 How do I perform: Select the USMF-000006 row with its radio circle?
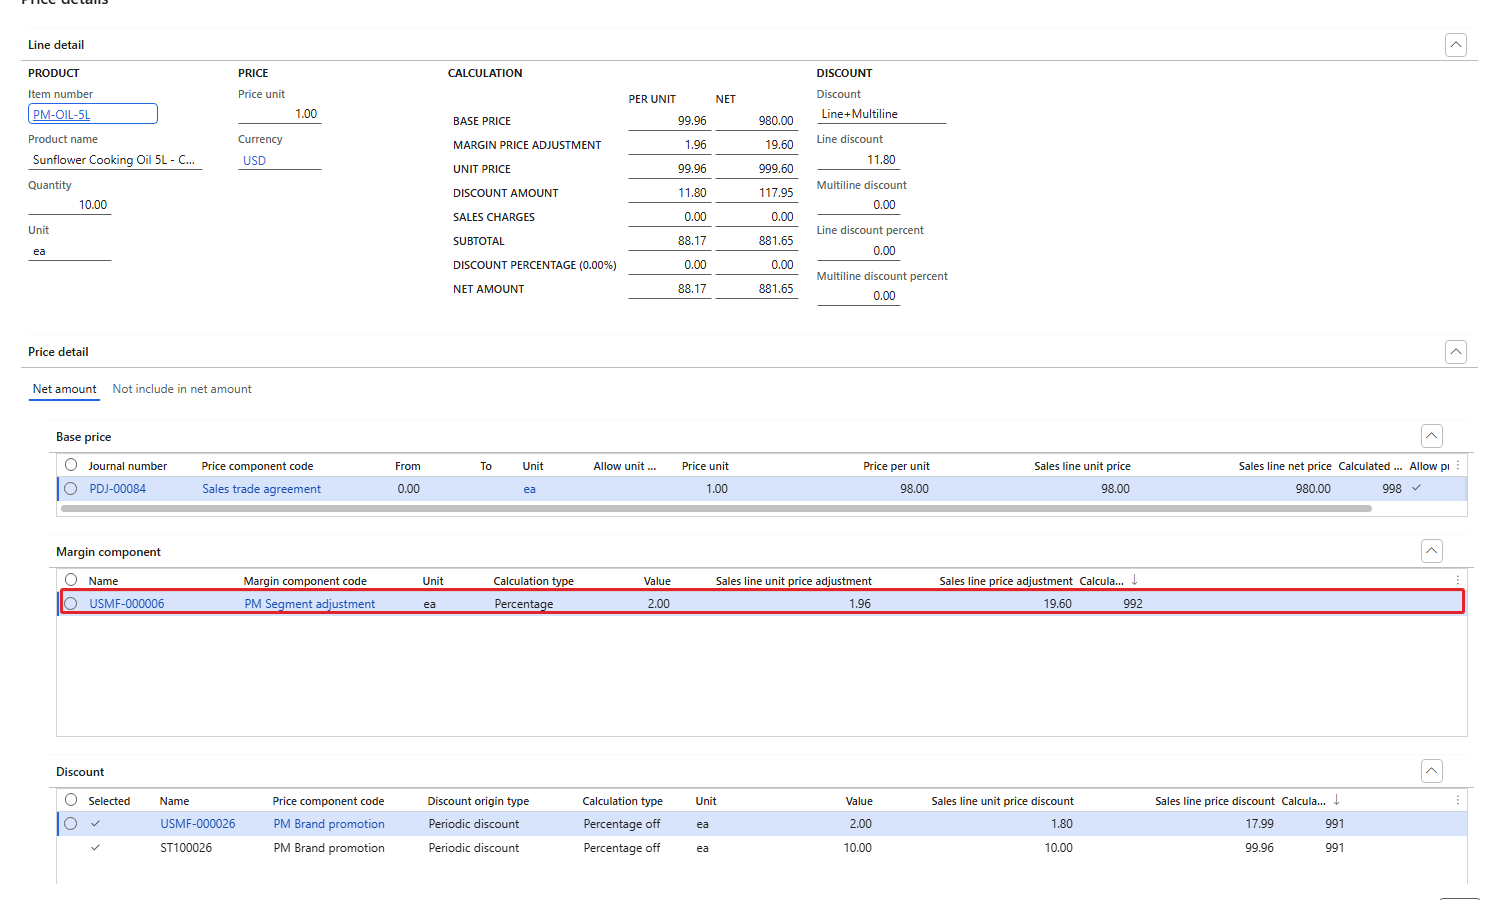tap(71, 604)
